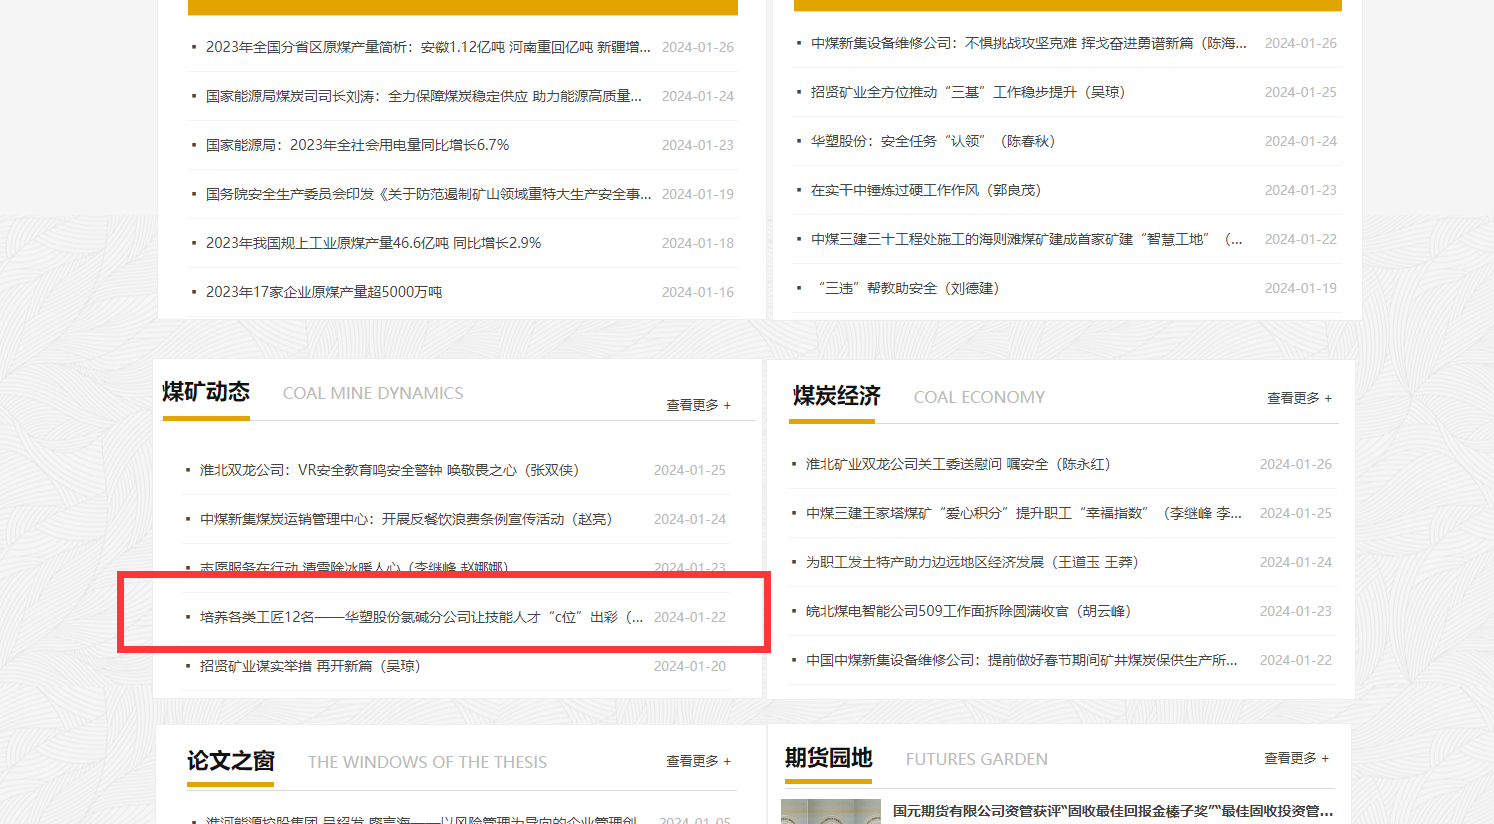
Task: Open 招贤矿业谋实举措 再开新篇 article
Action: [x=309, y=666]
